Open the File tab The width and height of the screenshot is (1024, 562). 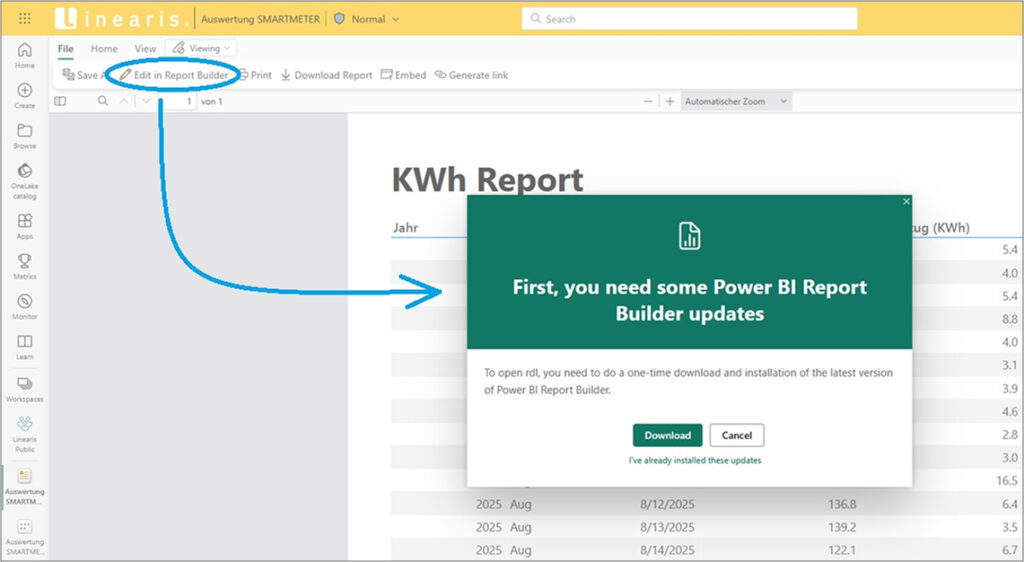coord(65,49)
